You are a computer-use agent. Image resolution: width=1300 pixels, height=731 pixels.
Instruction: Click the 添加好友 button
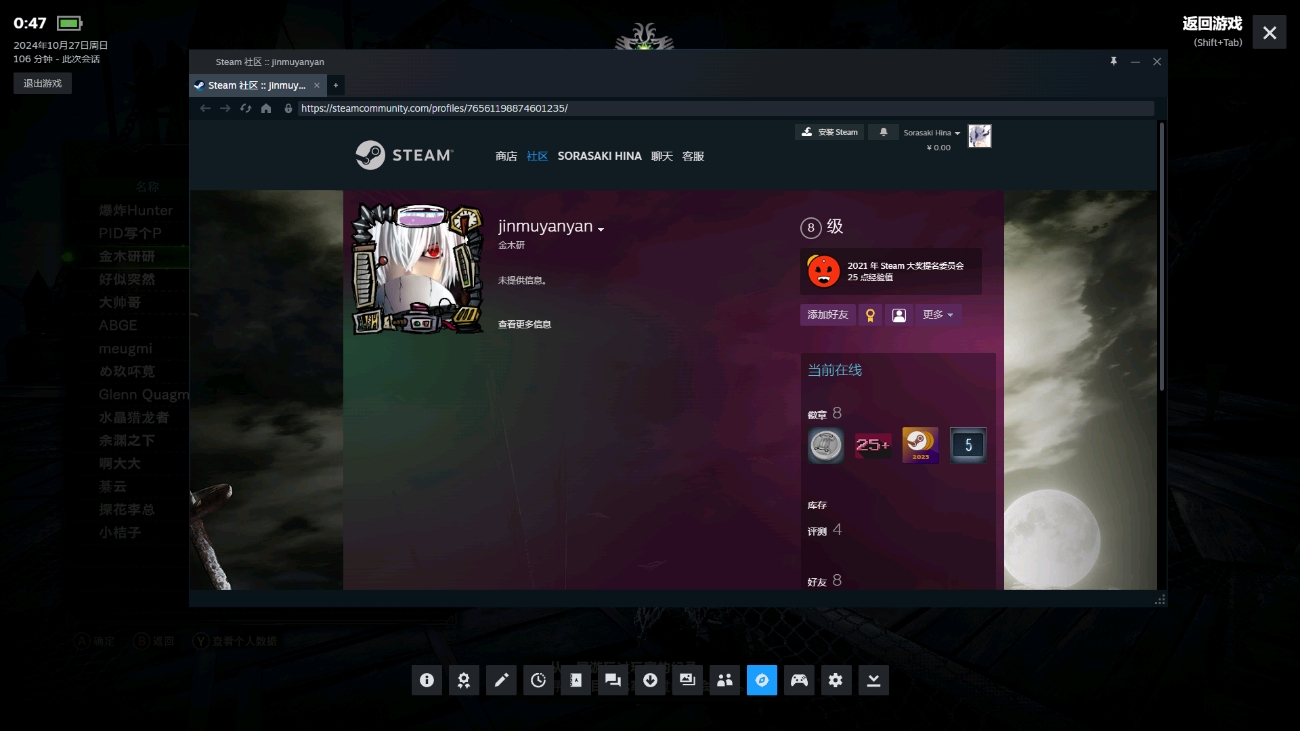pos(828,315)
